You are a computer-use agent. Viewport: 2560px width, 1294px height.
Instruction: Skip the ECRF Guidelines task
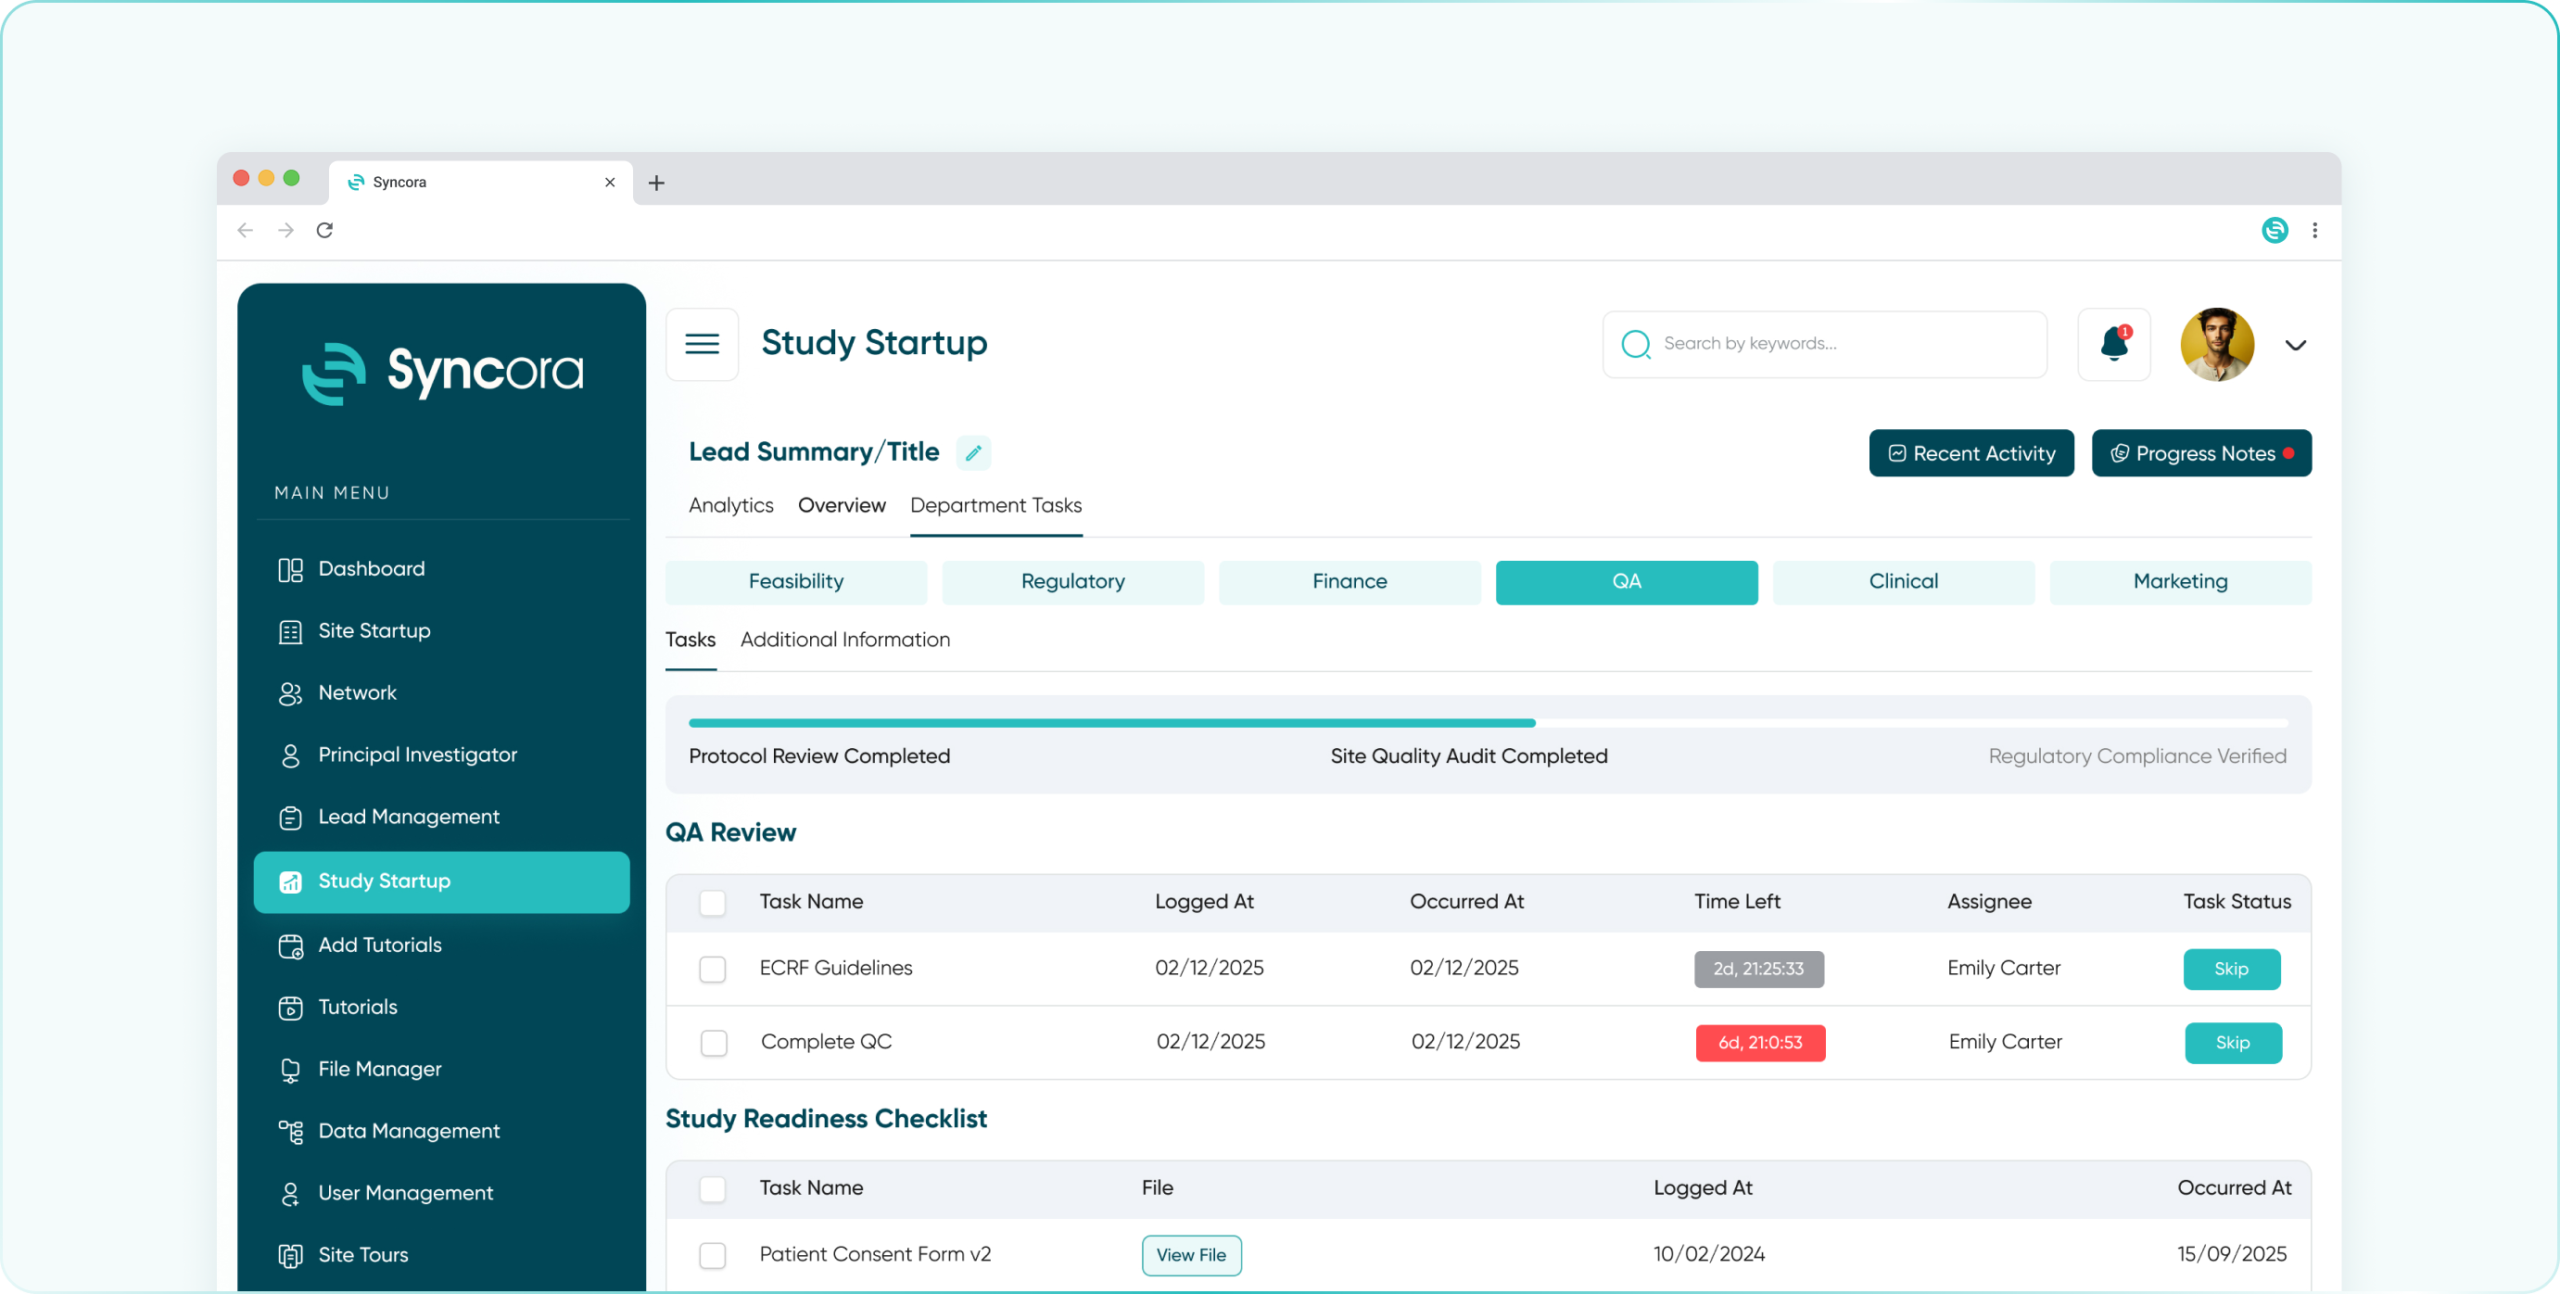point(2232,969)
